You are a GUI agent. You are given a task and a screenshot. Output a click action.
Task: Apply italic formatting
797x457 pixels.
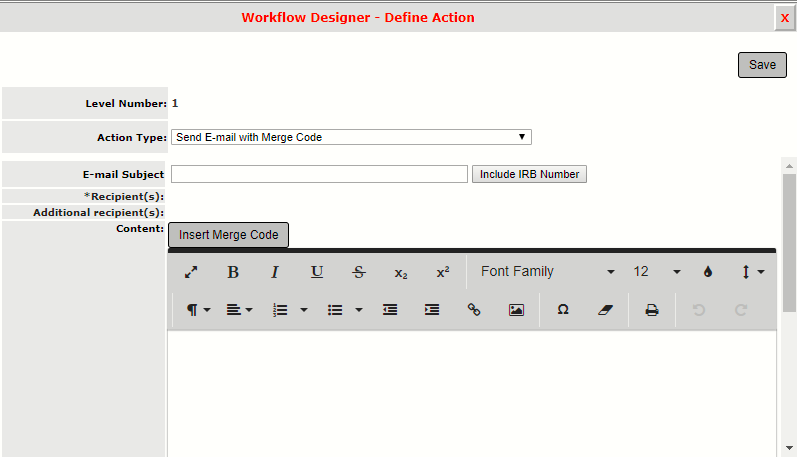(274, 272)
